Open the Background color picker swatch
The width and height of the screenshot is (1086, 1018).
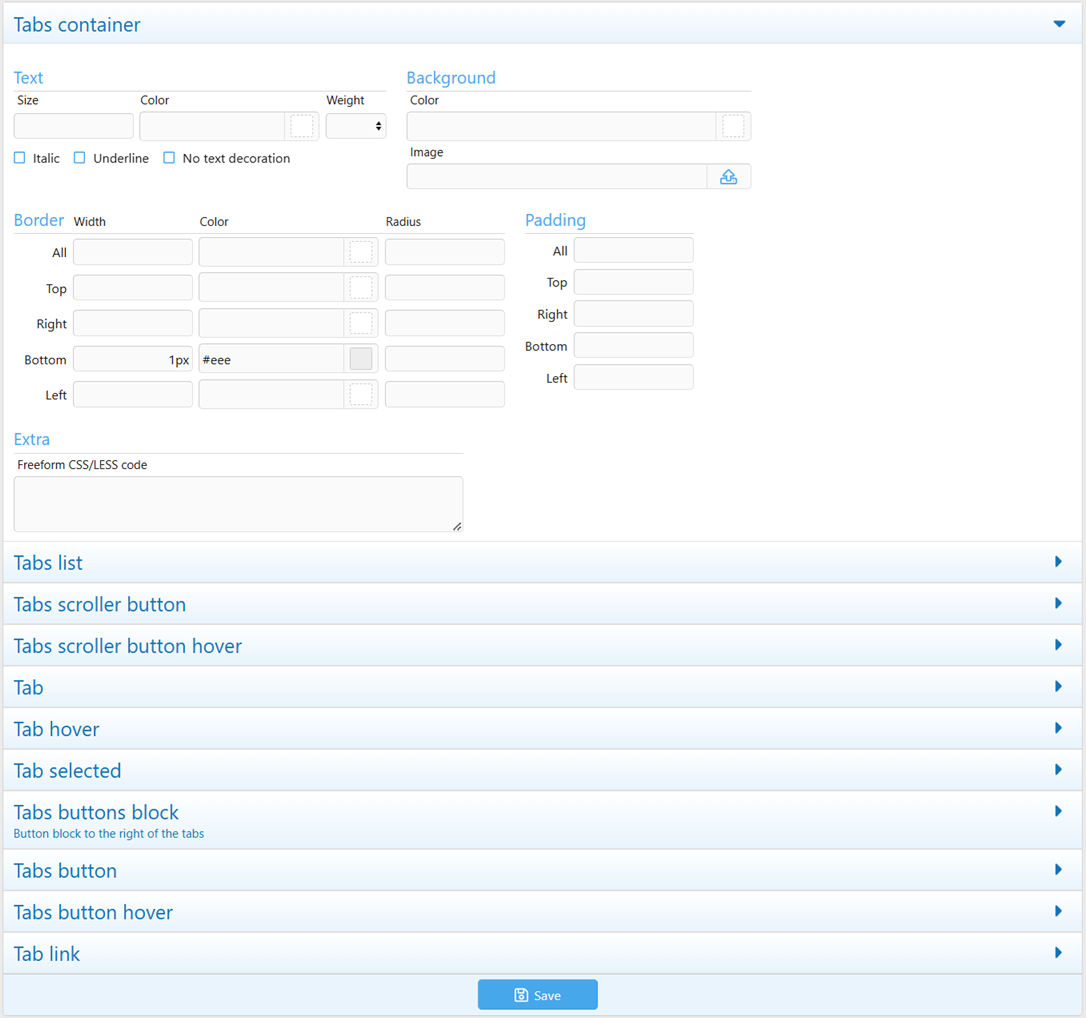click(733, 126)
